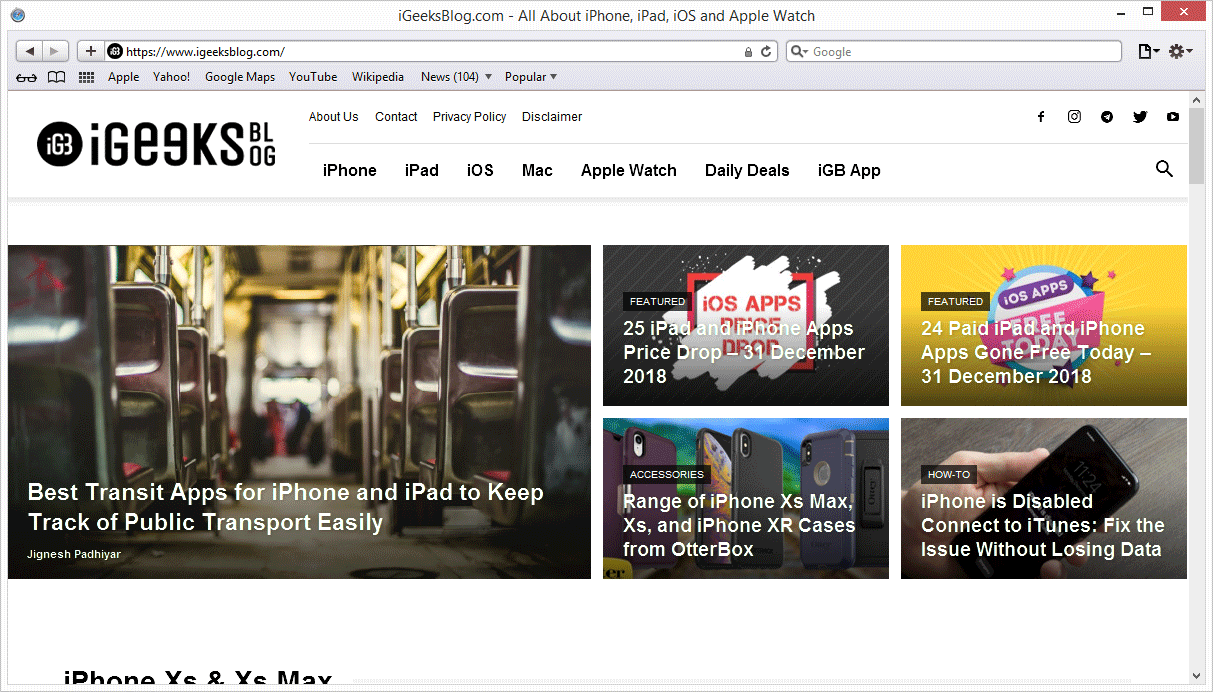Click the HOW-TO category tag
The width and height of the screenshot is (1213, 692).
pyautogui.click(x=949, y=474)
